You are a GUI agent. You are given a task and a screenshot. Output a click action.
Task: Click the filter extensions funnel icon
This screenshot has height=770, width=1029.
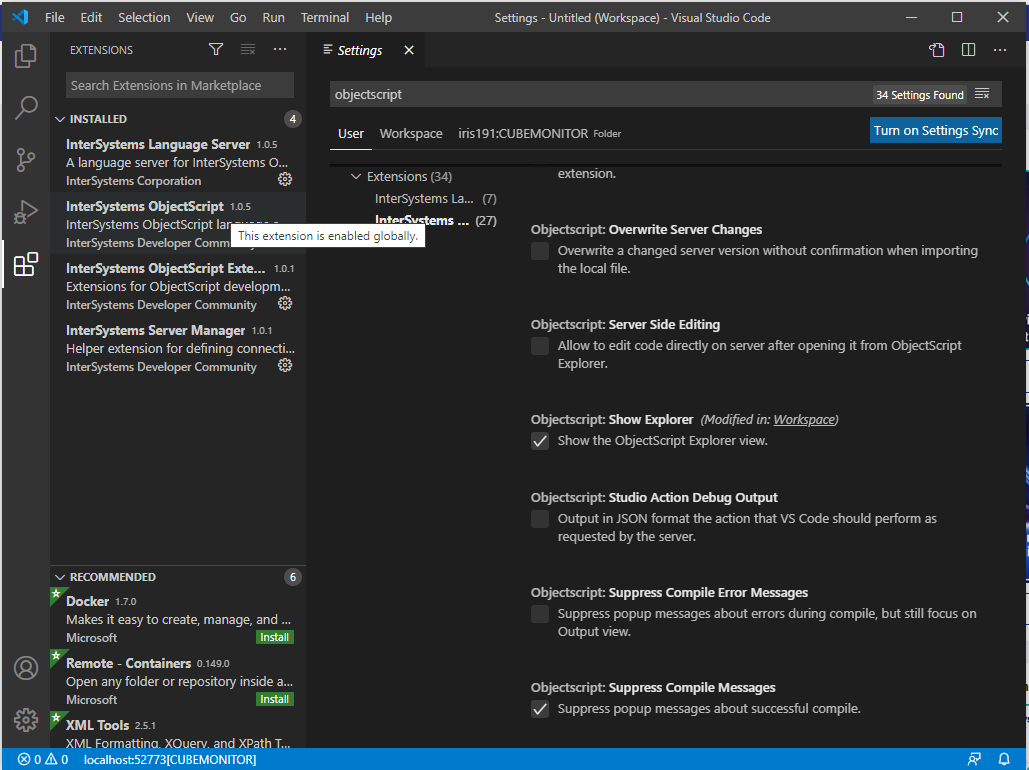[216, 49]
